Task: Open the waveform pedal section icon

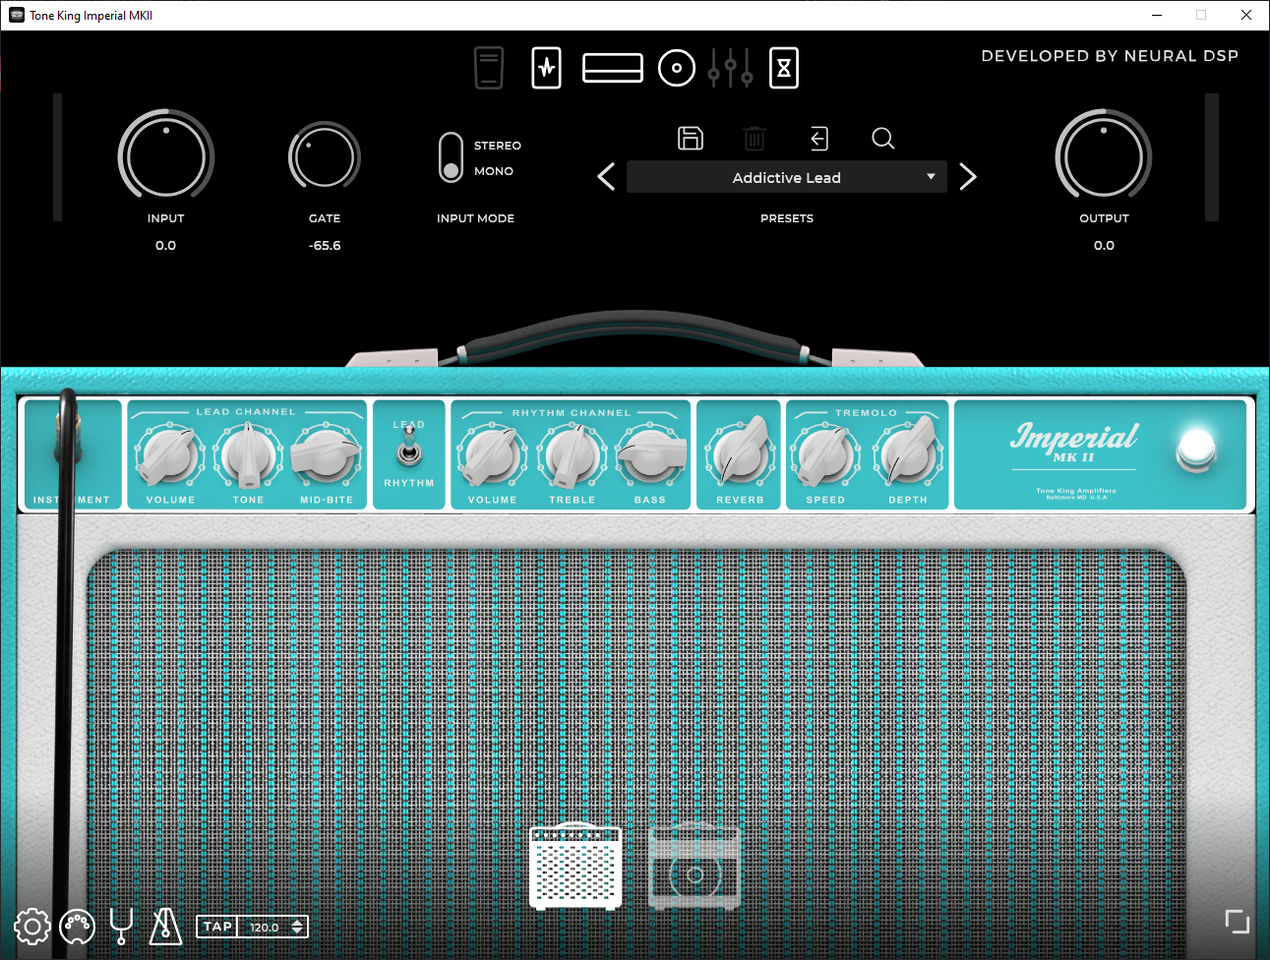Action: 546,68
